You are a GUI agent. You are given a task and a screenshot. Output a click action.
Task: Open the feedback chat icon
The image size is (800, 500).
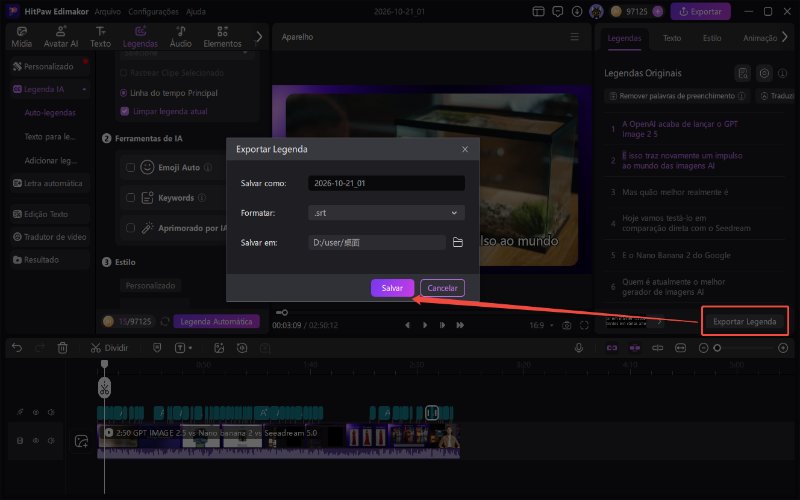pyautogui.click(x=558, y=11)
